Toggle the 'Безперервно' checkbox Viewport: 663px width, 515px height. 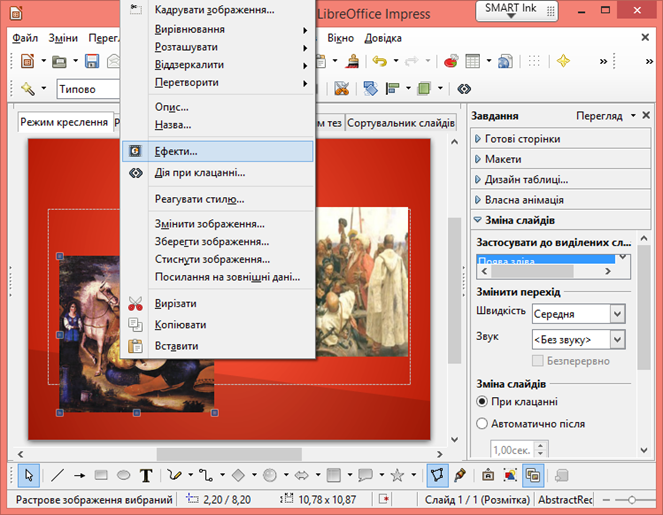(537, 361)
